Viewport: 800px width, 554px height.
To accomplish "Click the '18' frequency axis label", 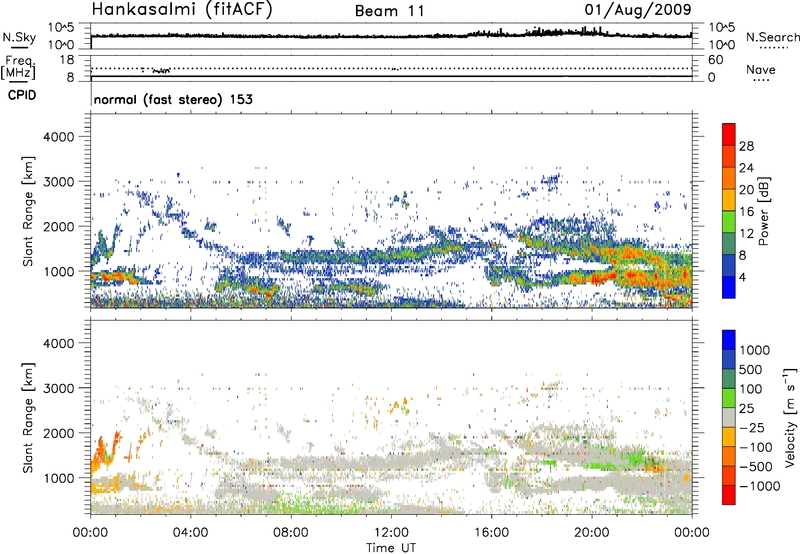I will click(x=67, y=60).
